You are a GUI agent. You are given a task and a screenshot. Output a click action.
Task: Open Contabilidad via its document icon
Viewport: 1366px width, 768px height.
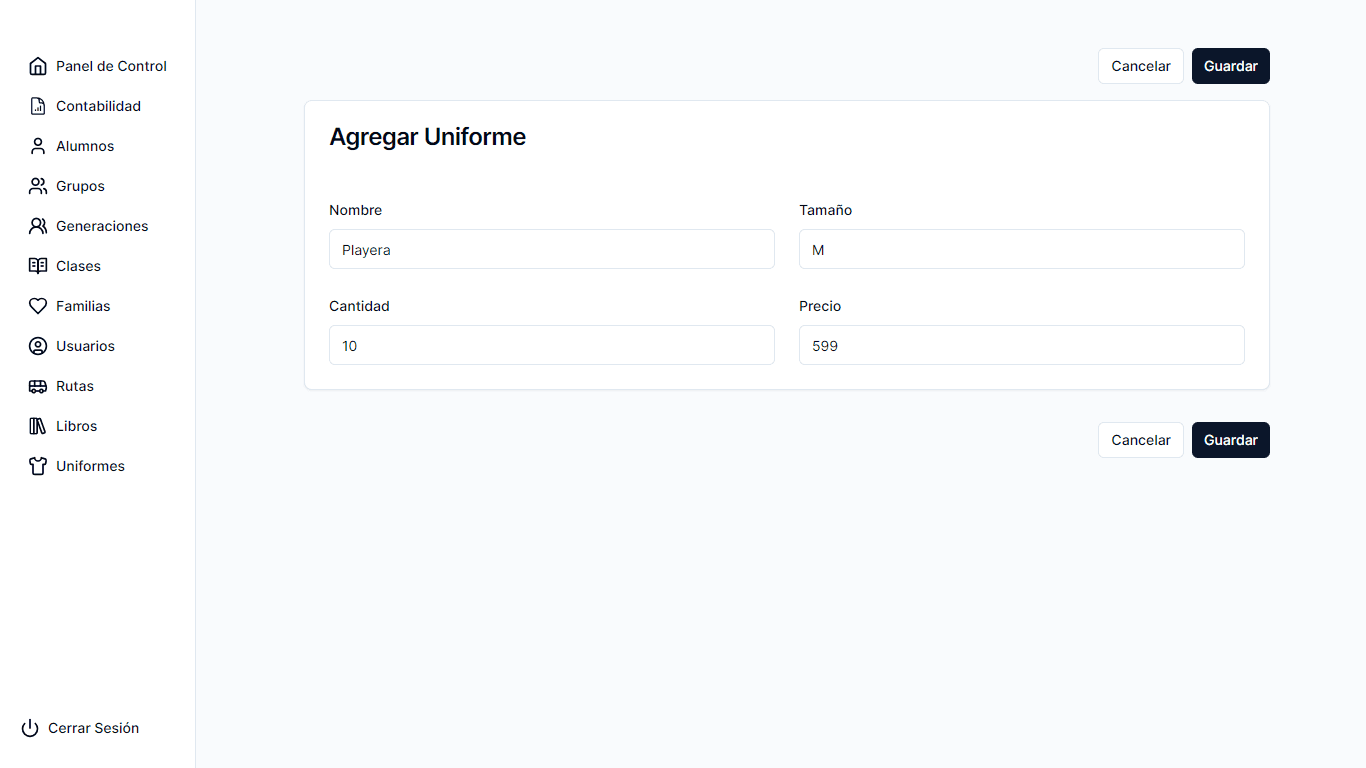coord(38,106)
